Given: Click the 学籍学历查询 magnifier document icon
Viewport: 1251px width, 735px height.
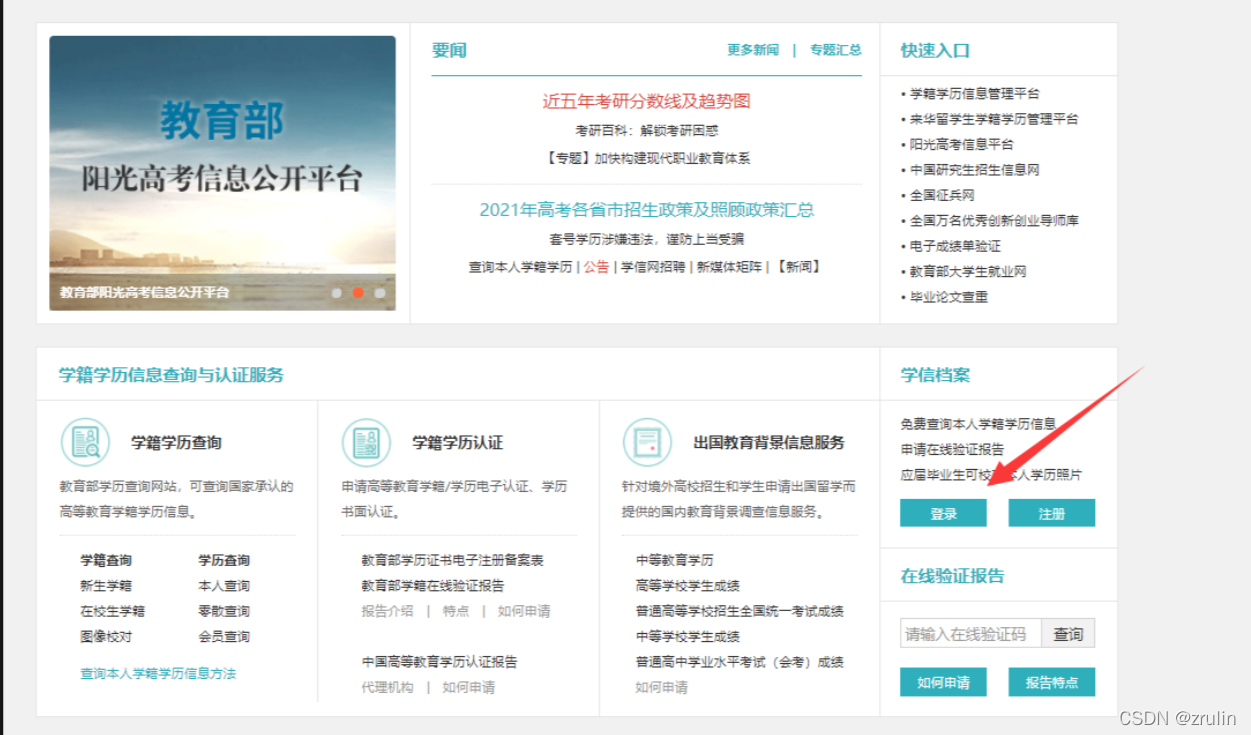Looking at the screenshot, I should click(x=85, y=442).
